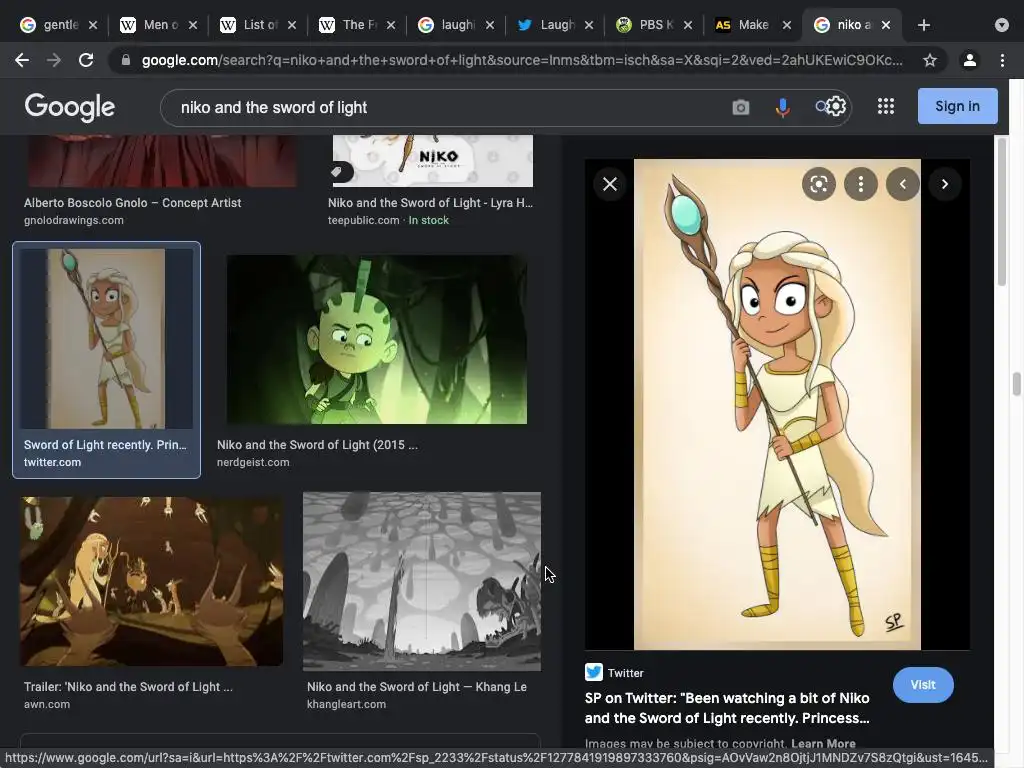
Task: Search inside image with lens icon
Action: point(819,184)
